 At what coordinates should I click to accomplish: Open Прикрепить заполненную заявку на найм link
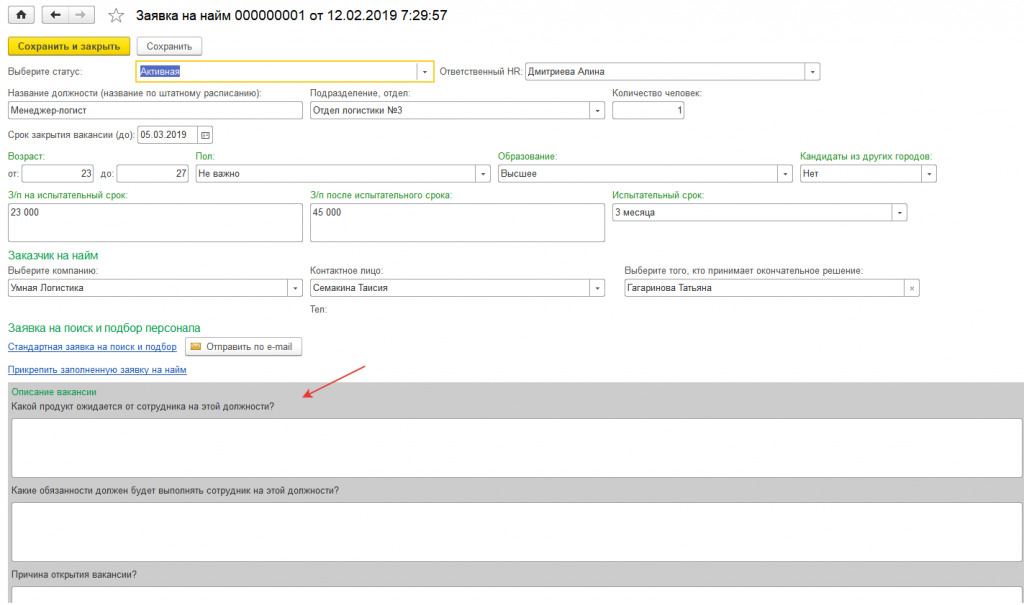[97, 370]
